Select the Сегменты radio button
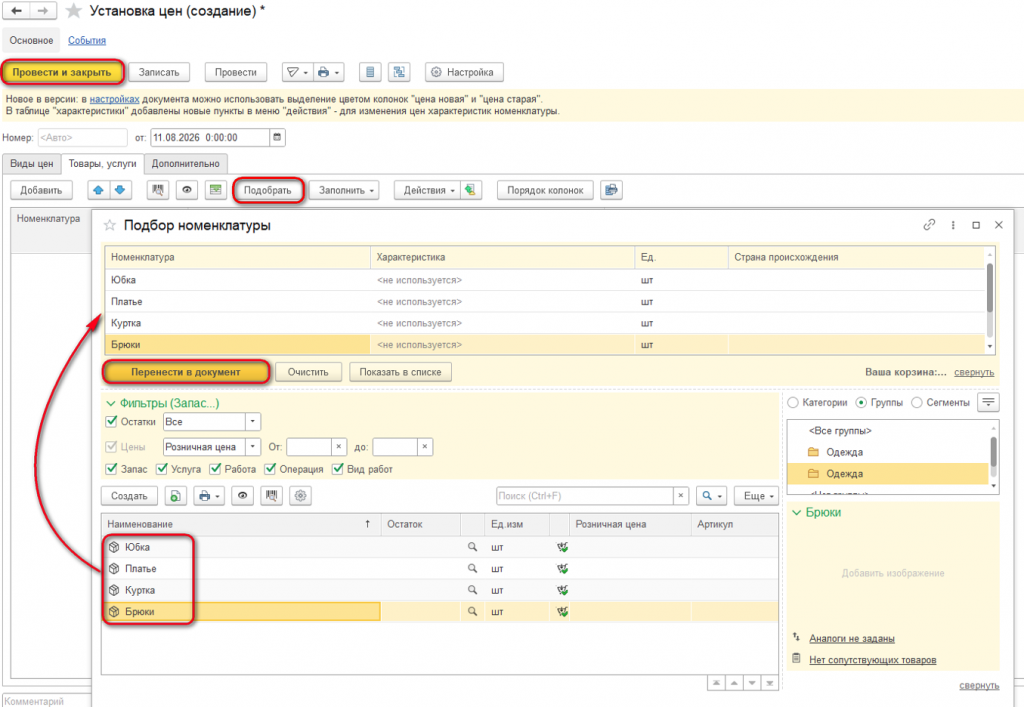1024x707 pixels. (x=917, y=403)
